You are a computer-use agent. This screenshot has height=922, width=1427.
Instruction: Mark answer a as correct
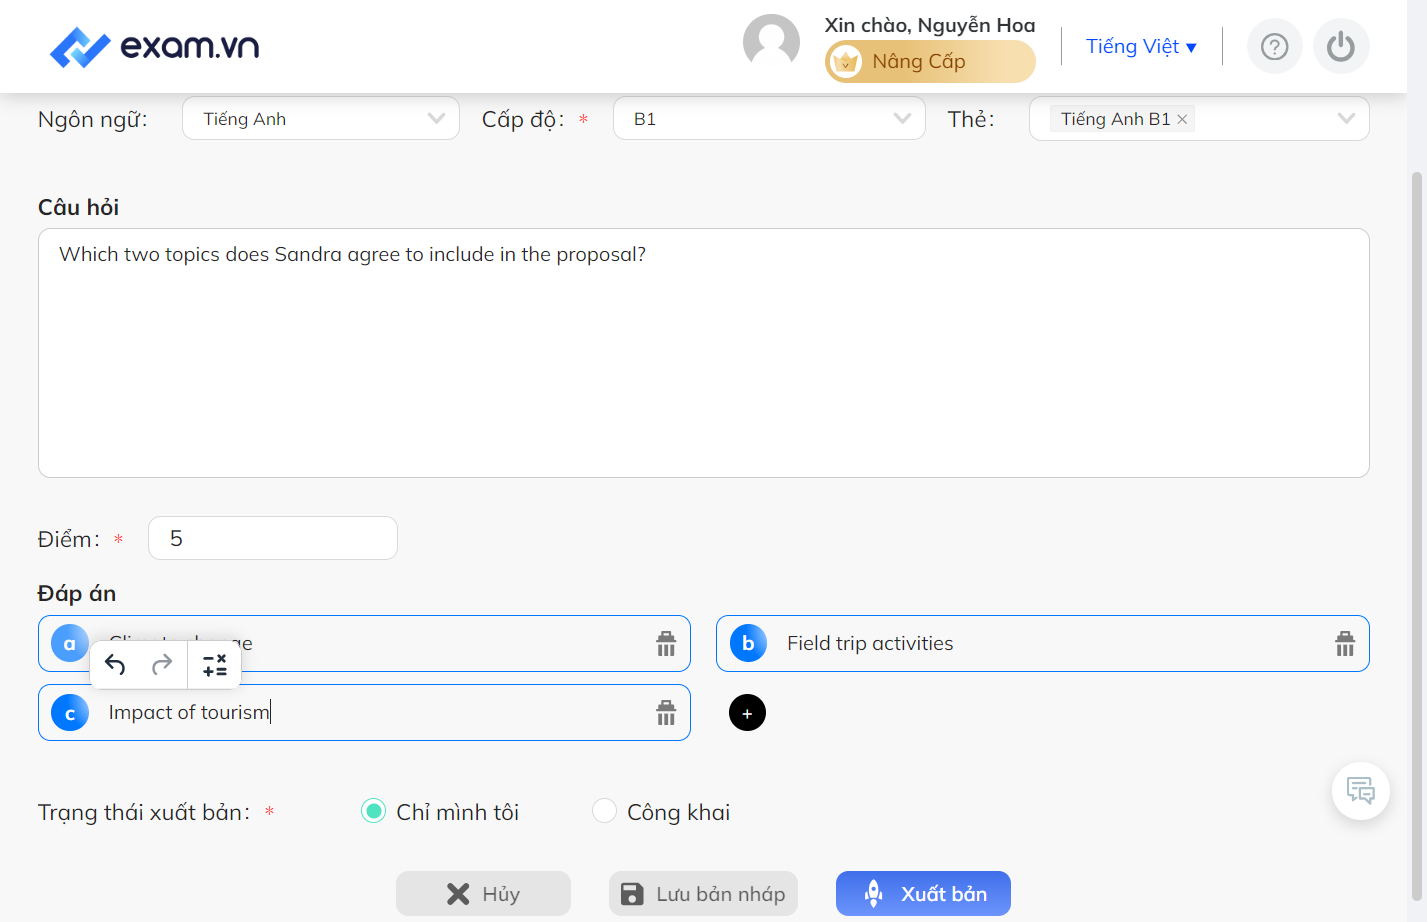coord(70,643)
